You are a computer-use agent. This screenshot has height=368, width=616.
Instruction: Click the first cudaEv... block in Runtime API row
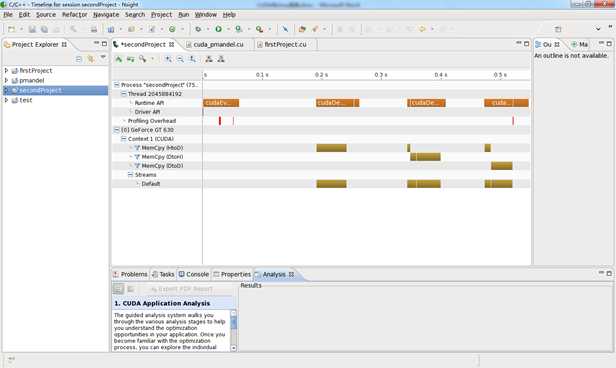[221, 103]
